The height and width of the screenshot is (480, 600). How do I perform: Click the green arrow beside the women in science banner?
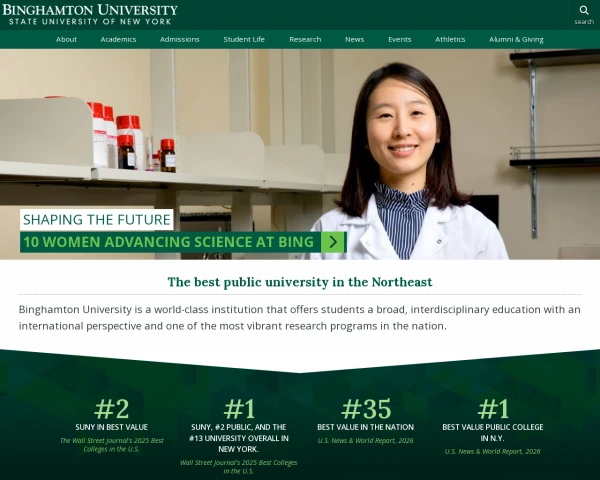click(333, 242)
